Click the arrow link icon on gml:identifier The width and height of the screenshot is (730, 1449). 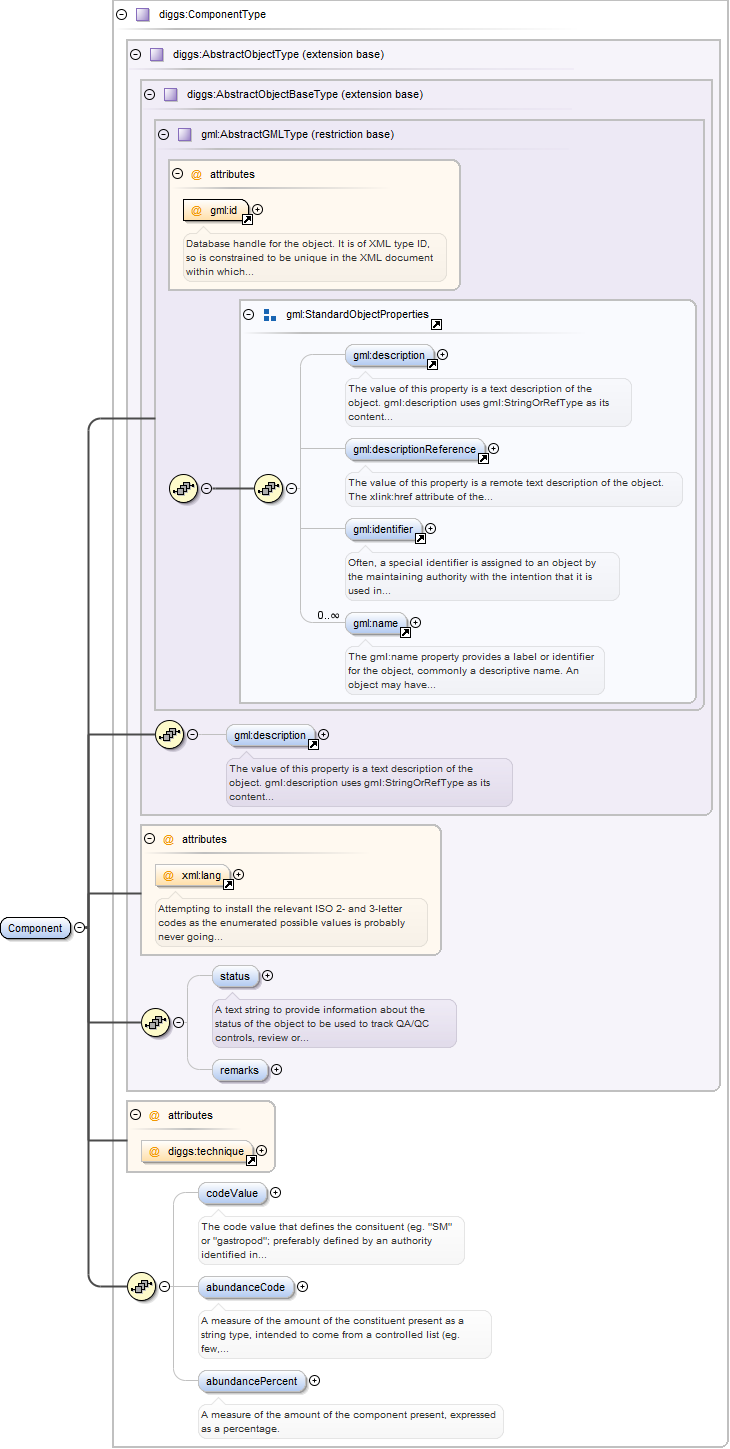pyautogui.click(x=420, y=537)
